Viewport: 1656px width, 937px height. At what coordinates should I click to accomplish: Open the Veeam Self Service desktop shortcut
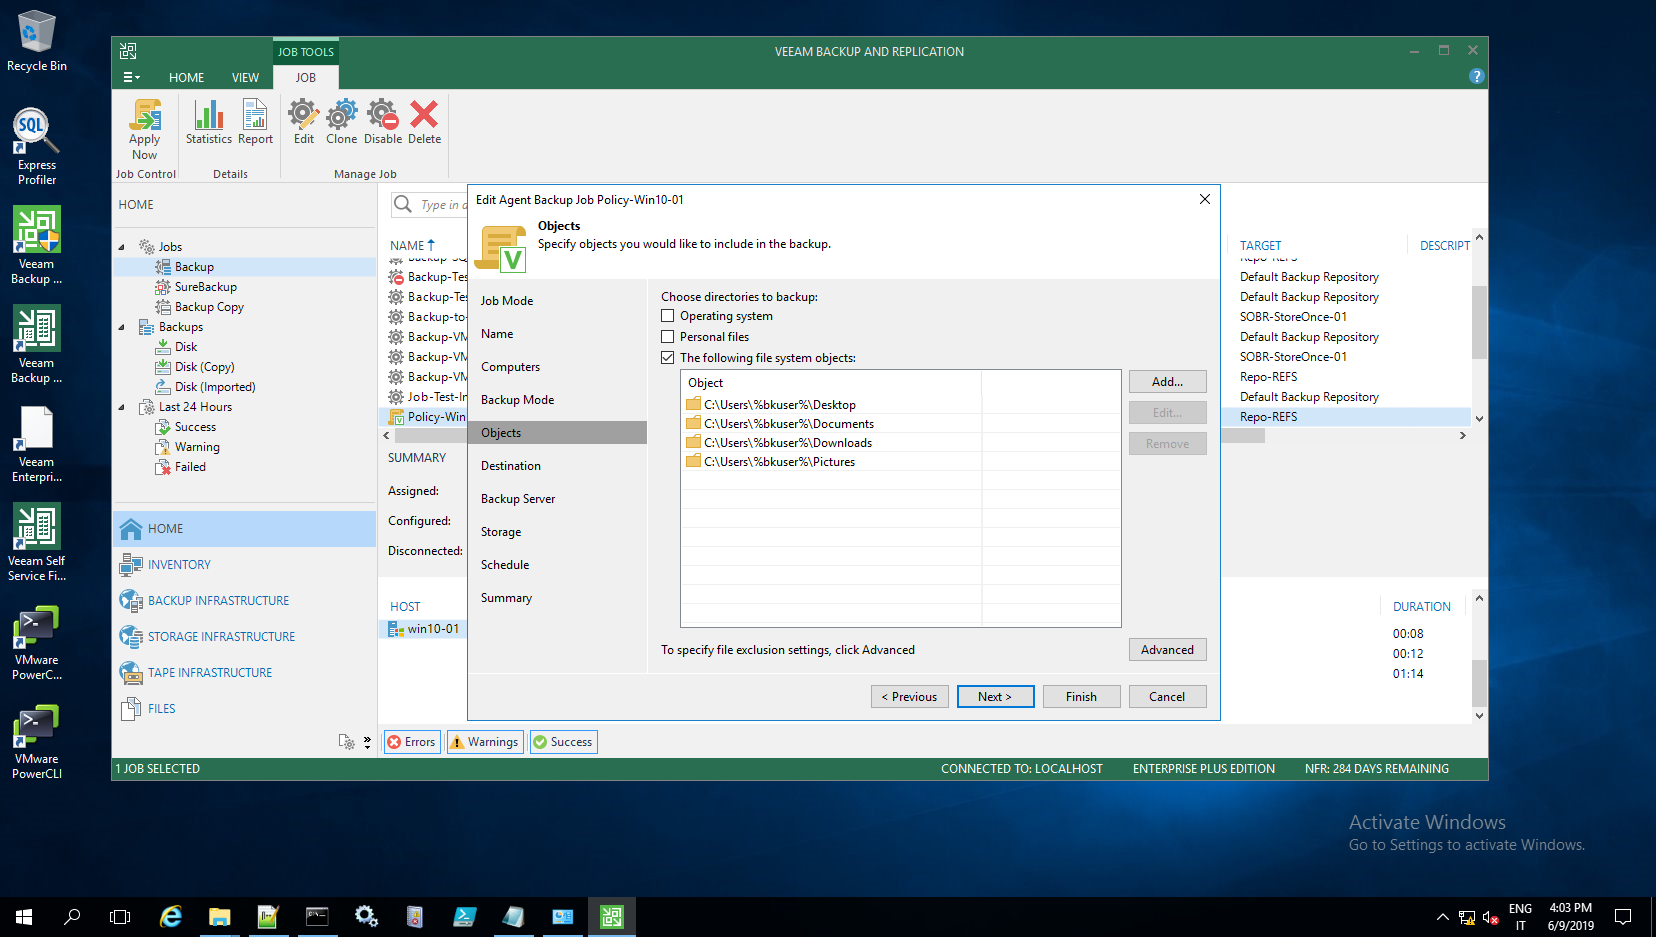click(37, 542)
